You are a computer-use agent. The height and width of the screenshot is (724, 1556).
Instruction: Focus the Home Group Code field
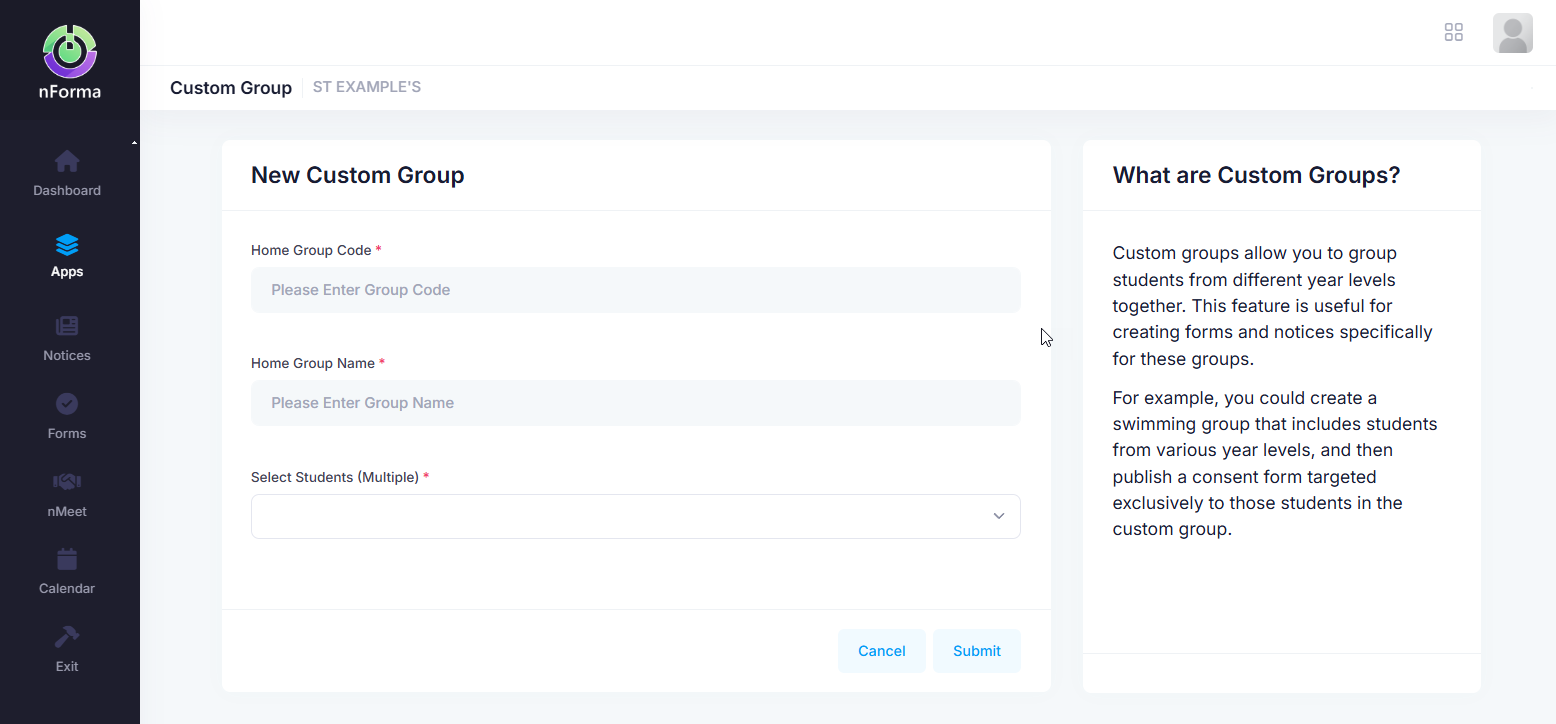635,290
